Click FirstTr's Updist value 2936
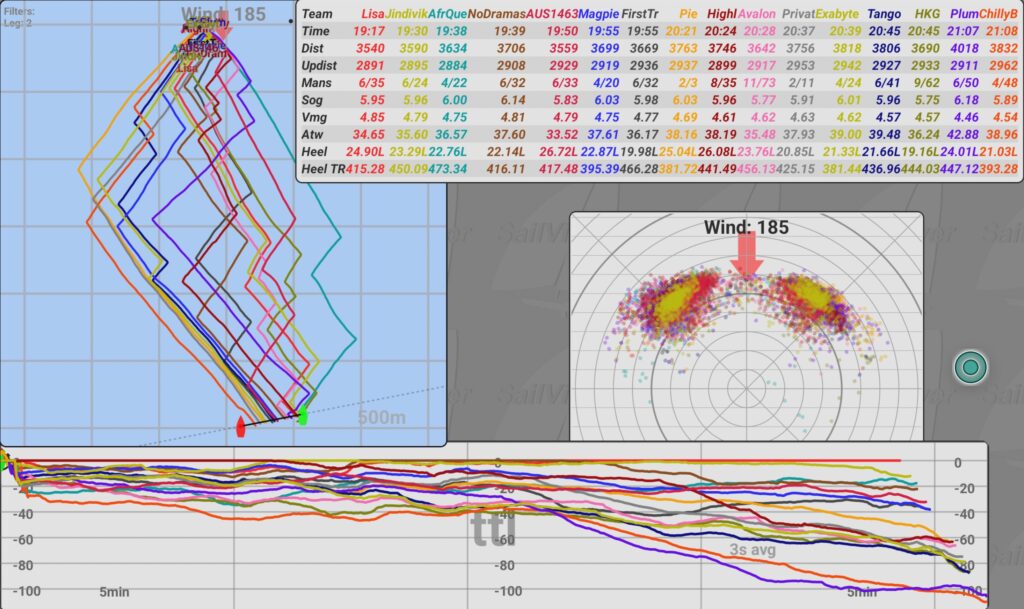The image size is (1024, 609). (644, 65)
